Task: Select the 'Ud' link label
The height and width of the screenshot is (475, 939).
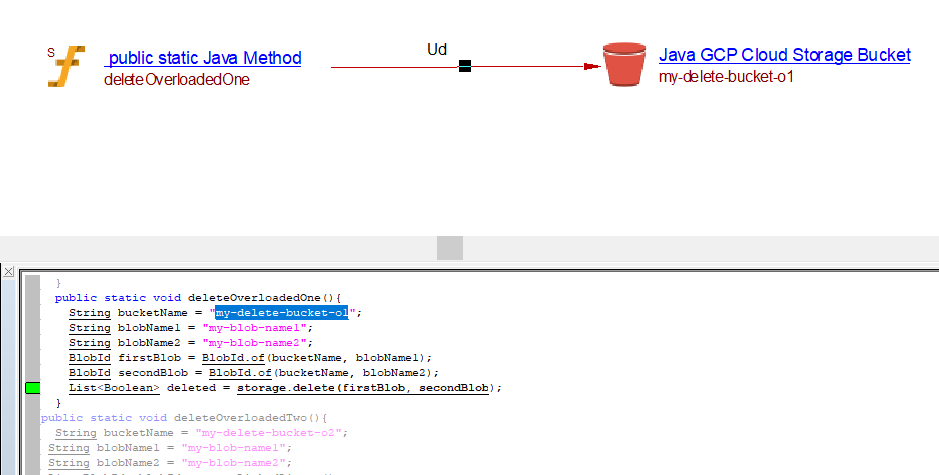Action: [x=437, y=49]
